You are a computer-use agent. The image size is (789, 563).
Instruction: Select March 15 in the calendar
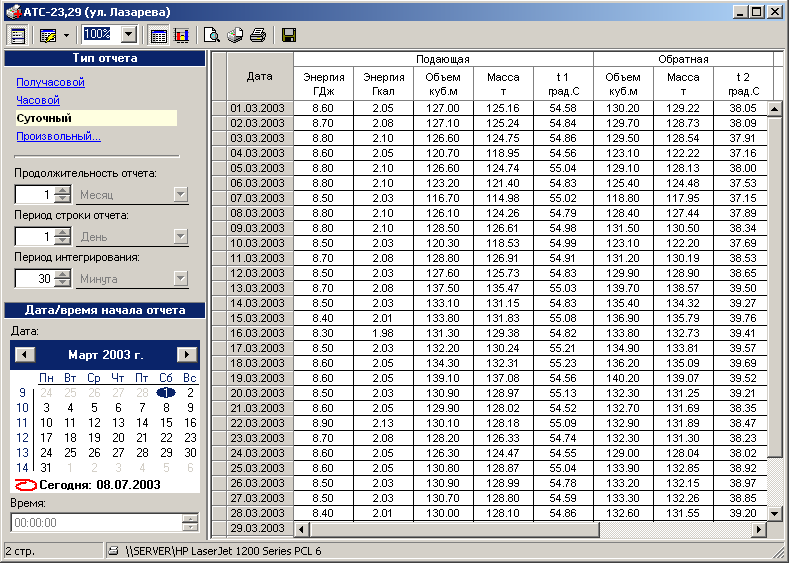point(166,423)
